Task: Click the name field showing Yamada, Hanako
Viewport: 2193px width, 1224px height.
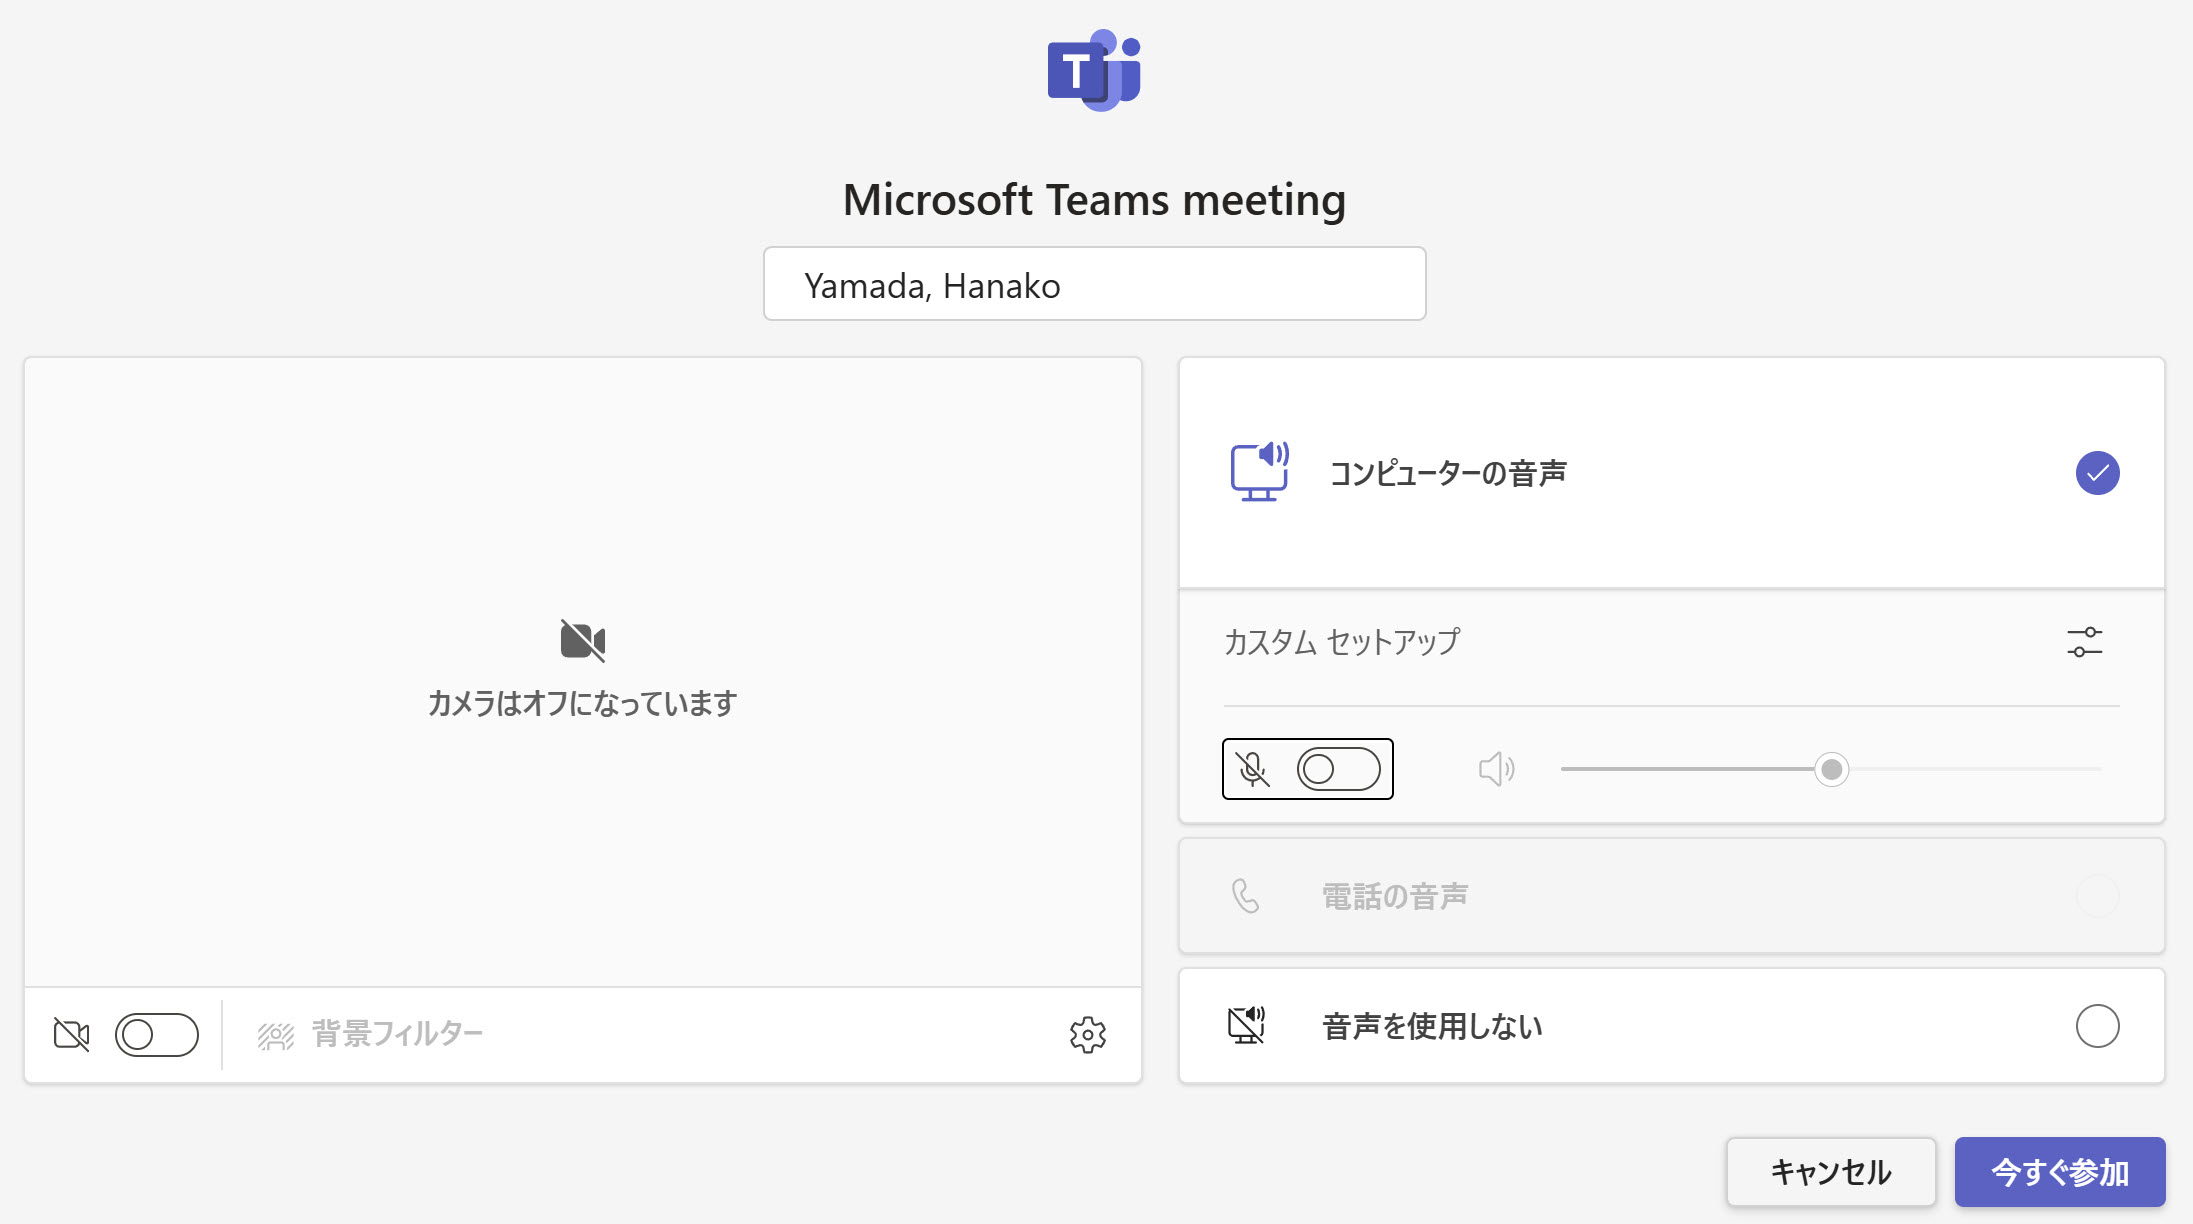Action: tap(1094, 284)
